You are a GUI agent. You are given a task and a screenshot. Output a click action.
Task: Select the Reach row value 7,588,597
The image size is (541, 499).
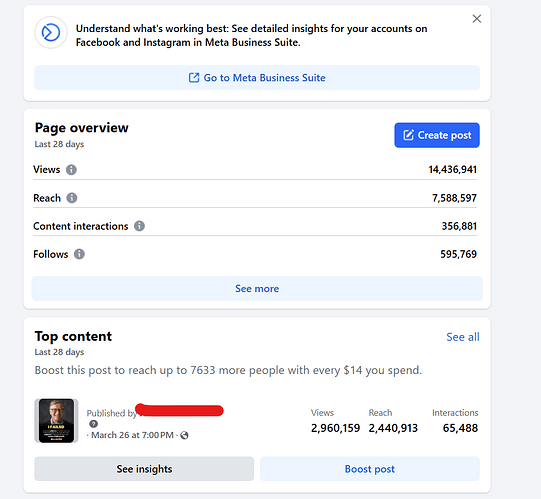coord(454,198)
